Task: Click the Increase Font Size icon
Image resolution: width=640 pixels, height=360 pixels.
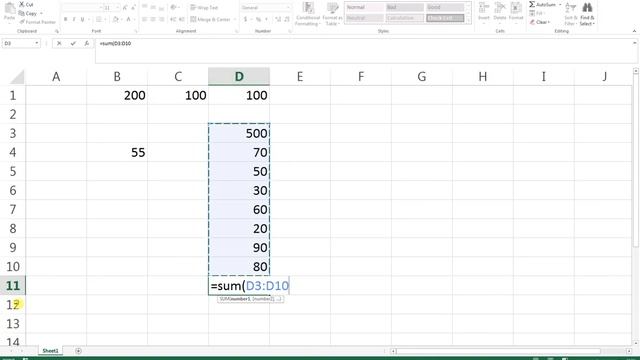Action: click(125, 8)
